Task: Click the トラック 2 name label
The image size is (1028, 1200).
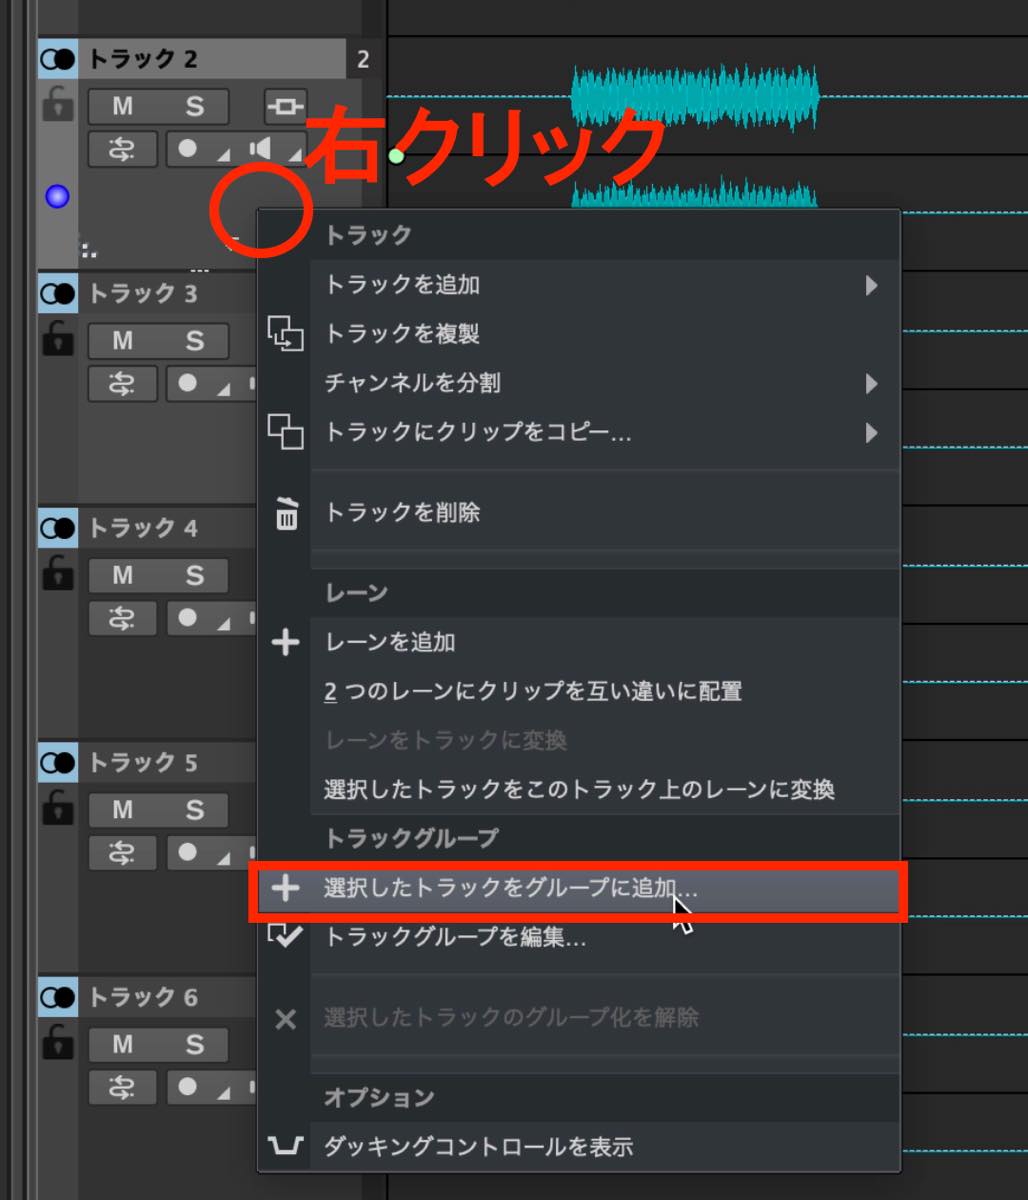Action: coord(143,60)
